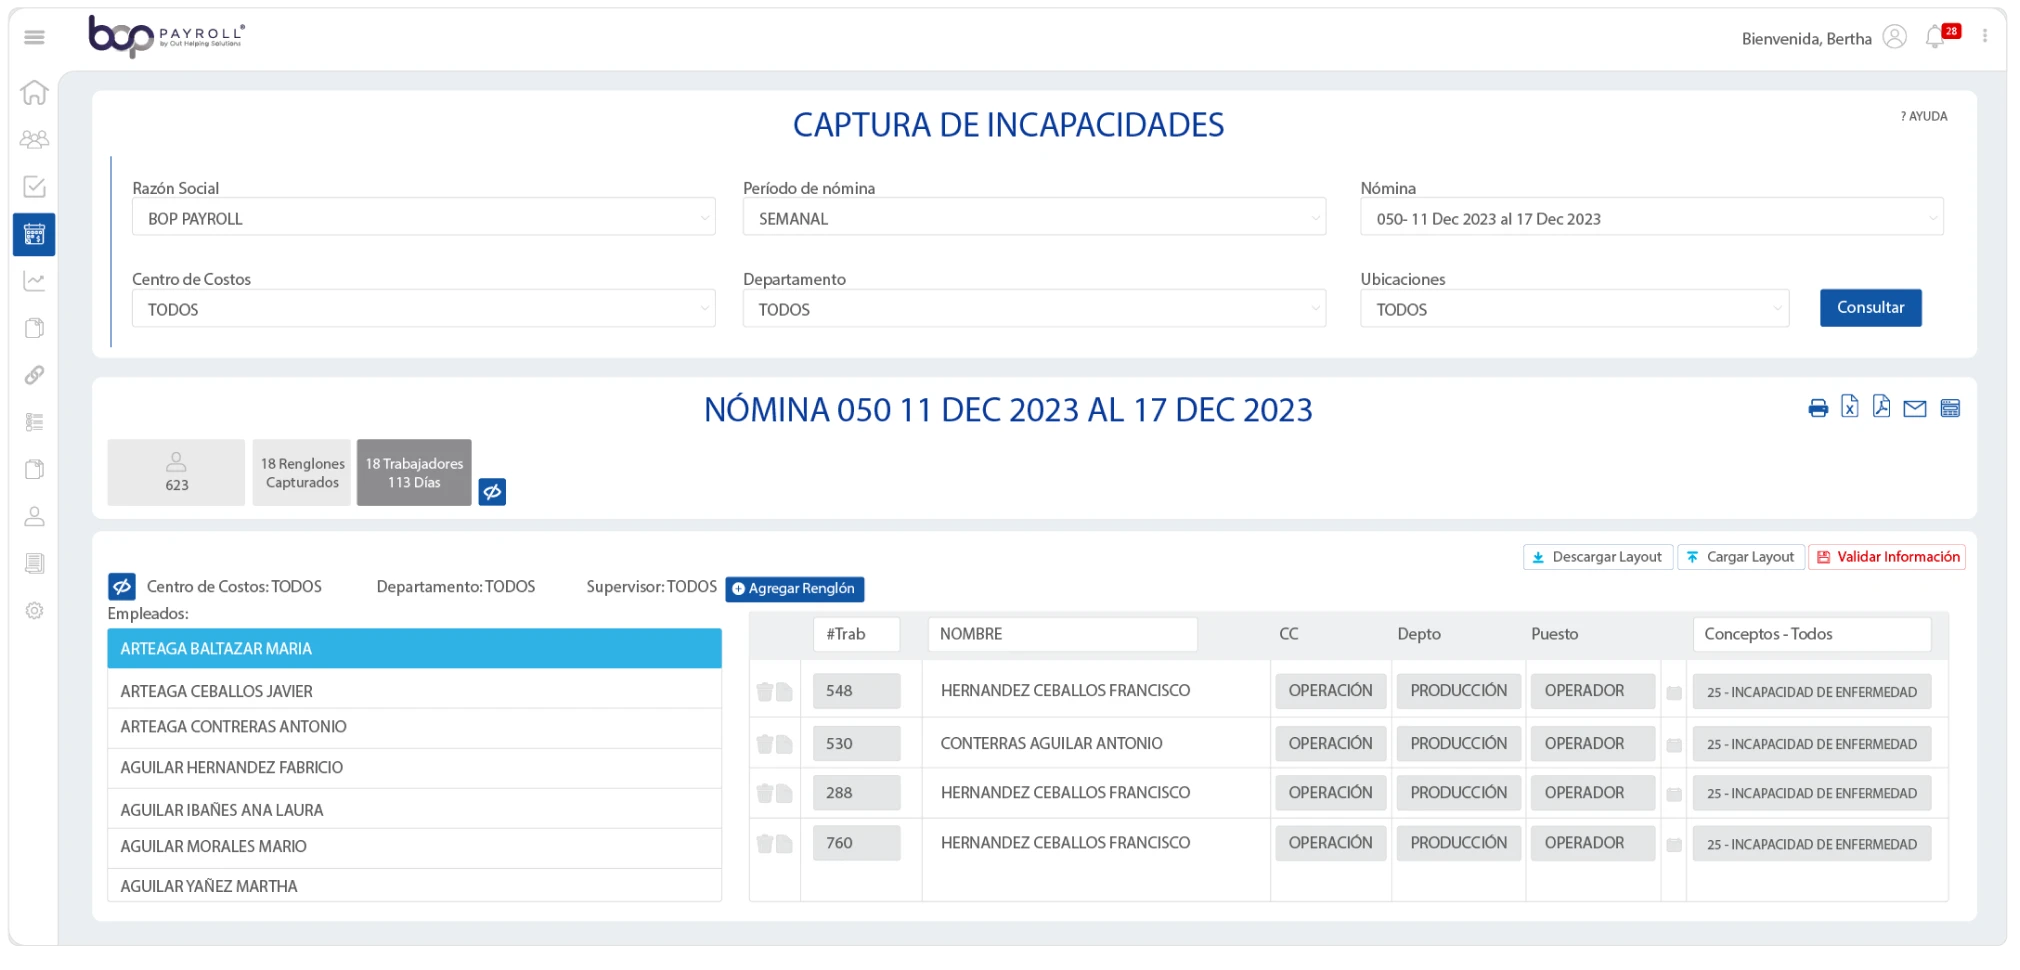Image resolution: width=2020 pixels, height=970 pixels.
Task: Open Ubicaciones dropdown
Action: (x=1575, y=309)
